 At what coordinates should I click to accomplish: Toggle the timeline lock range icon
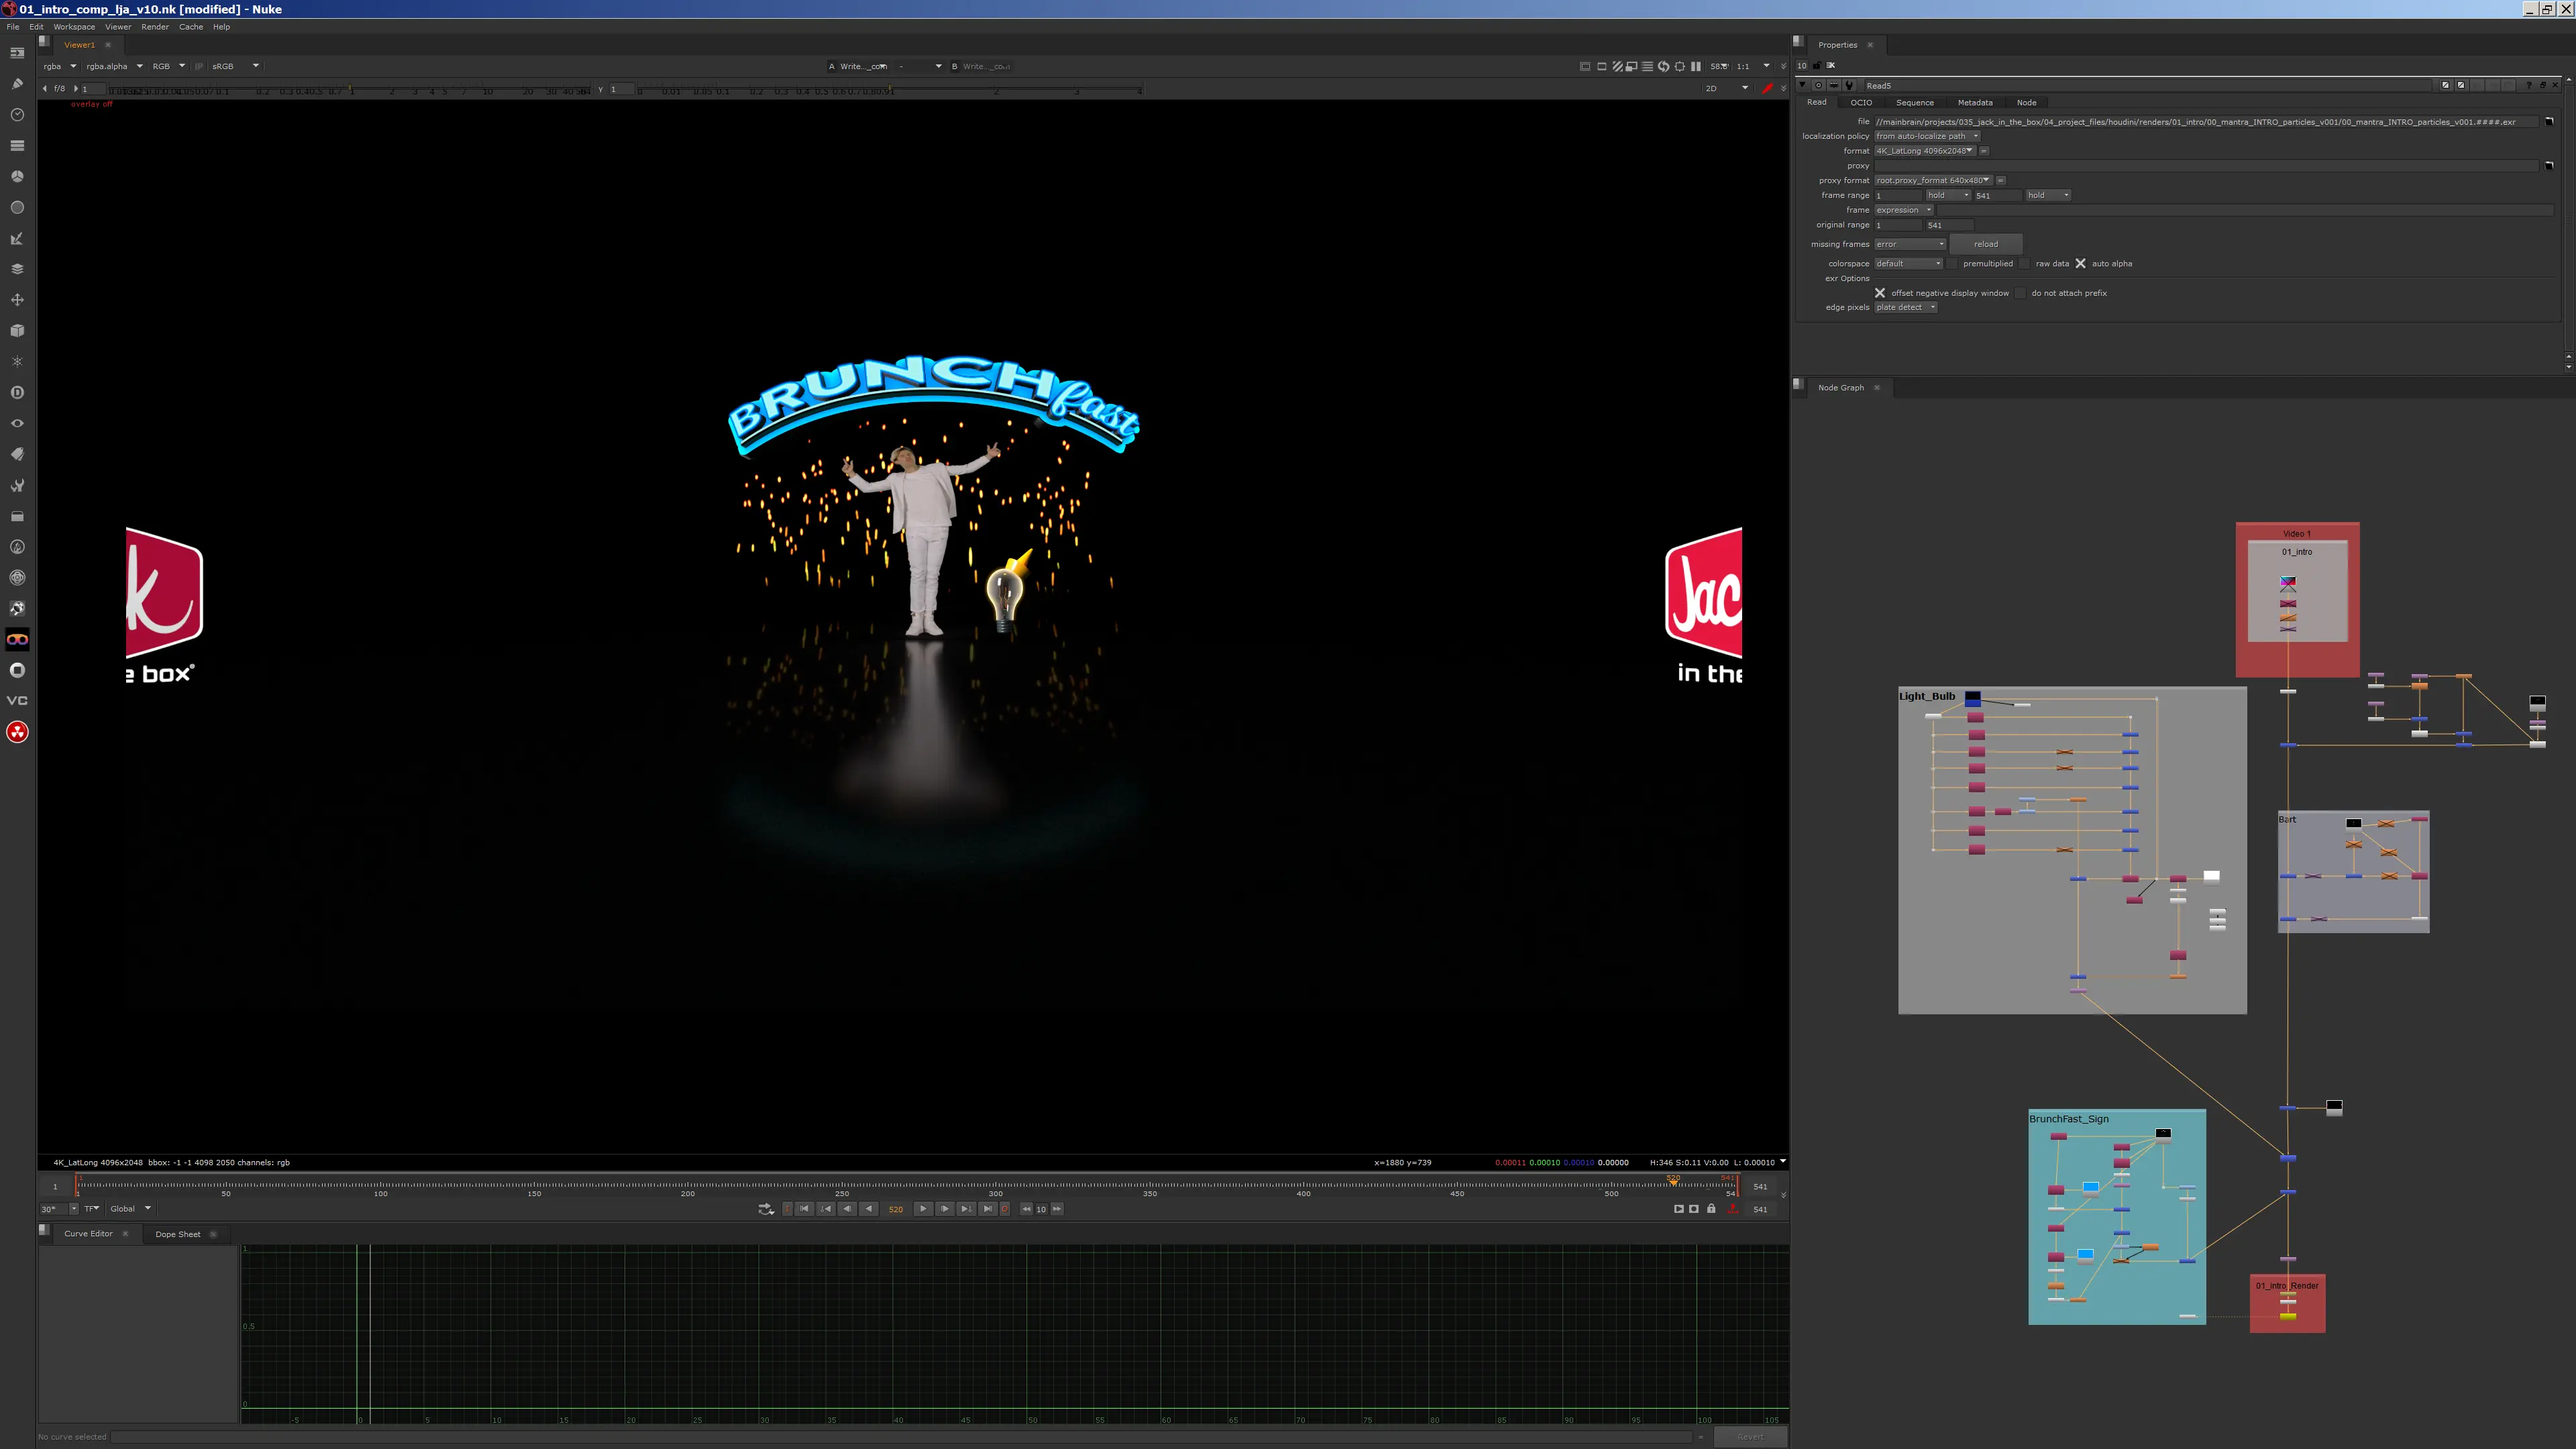click(1711, 1209)
